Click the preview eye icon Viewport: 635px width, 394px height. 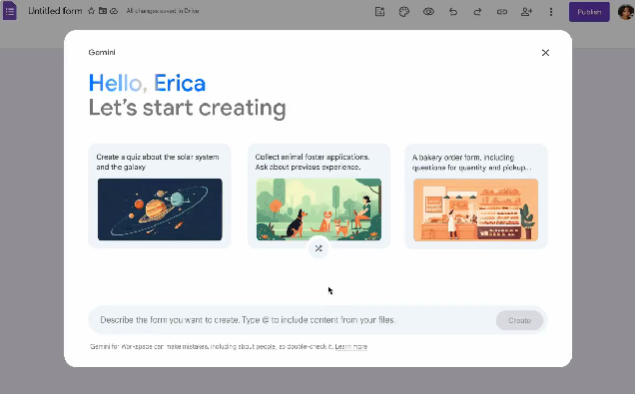(428, 12)
